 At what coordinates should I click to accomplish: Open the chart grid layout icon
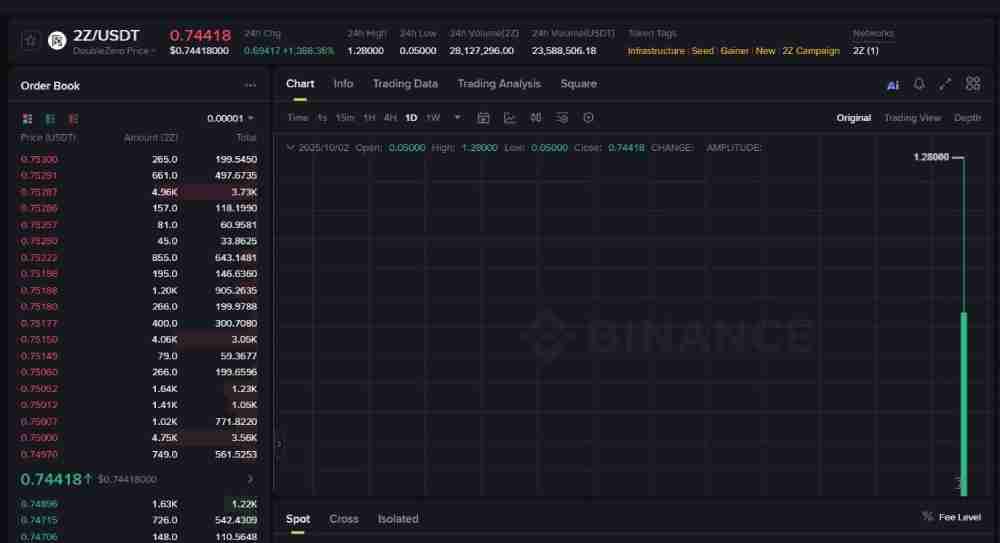coord(972,84)
